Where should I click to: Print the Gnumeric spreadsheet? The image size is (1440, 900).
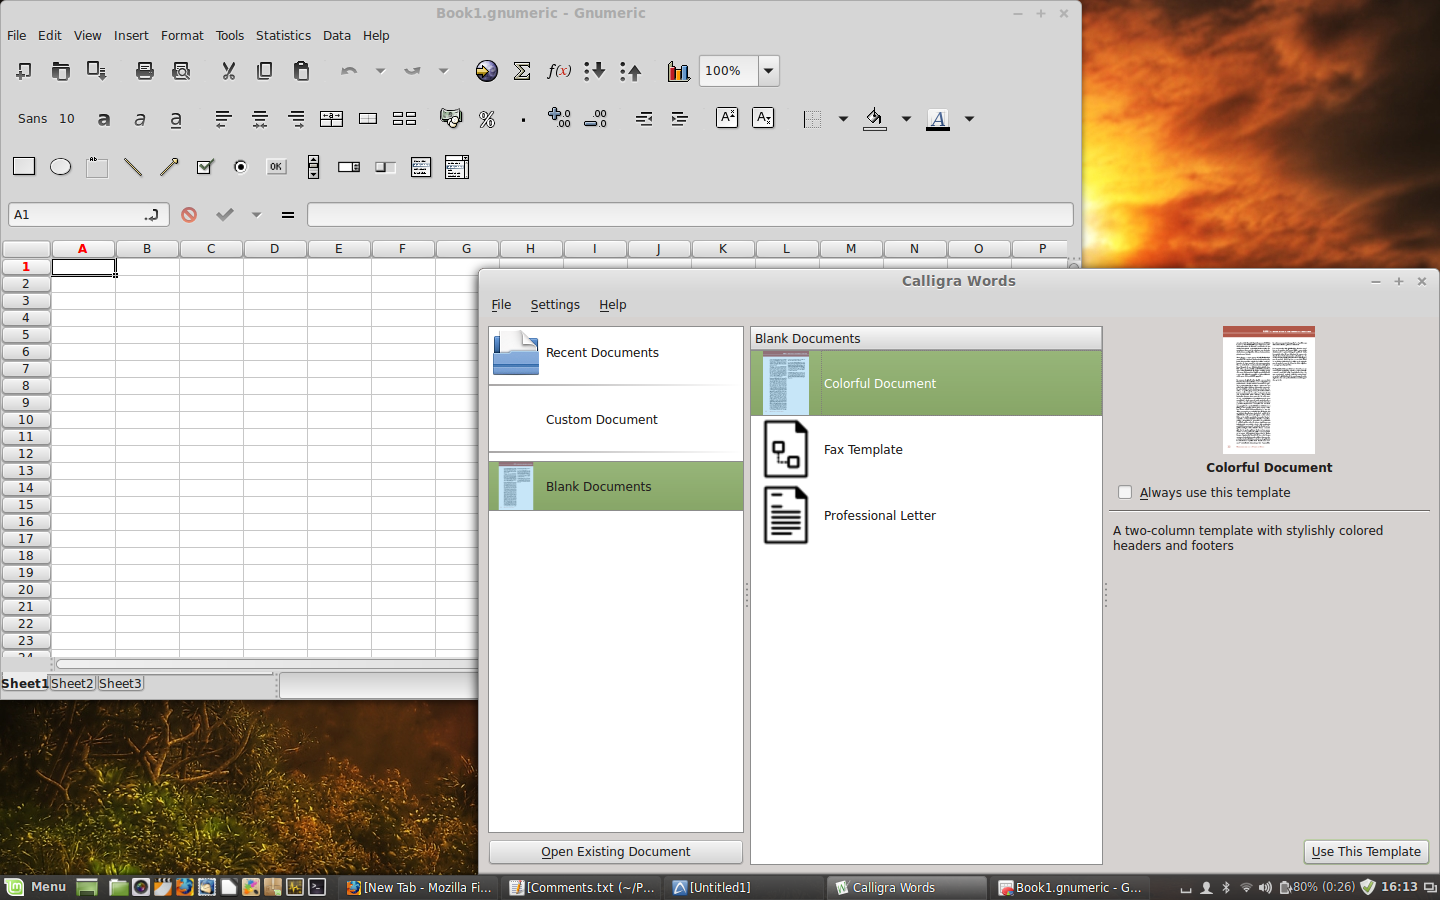145,71
